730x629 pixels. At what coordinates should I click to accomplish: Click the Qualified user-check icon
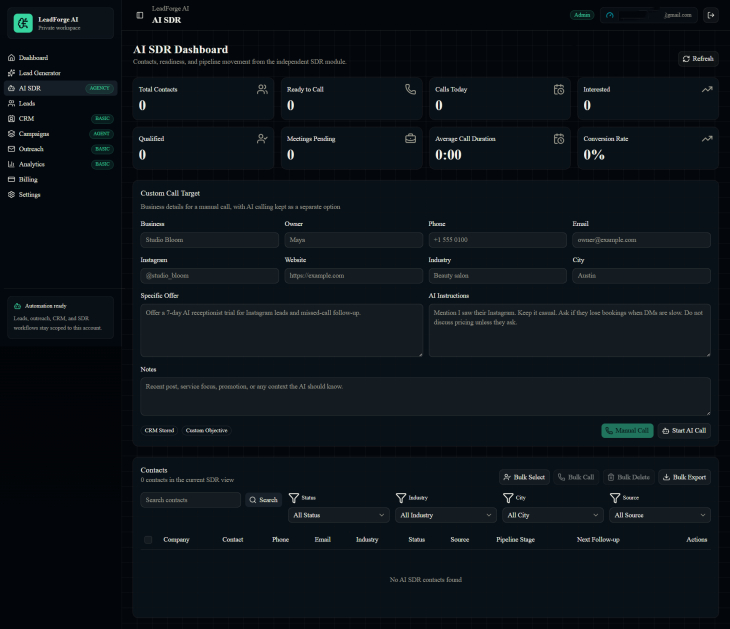(x=262, y=139)
